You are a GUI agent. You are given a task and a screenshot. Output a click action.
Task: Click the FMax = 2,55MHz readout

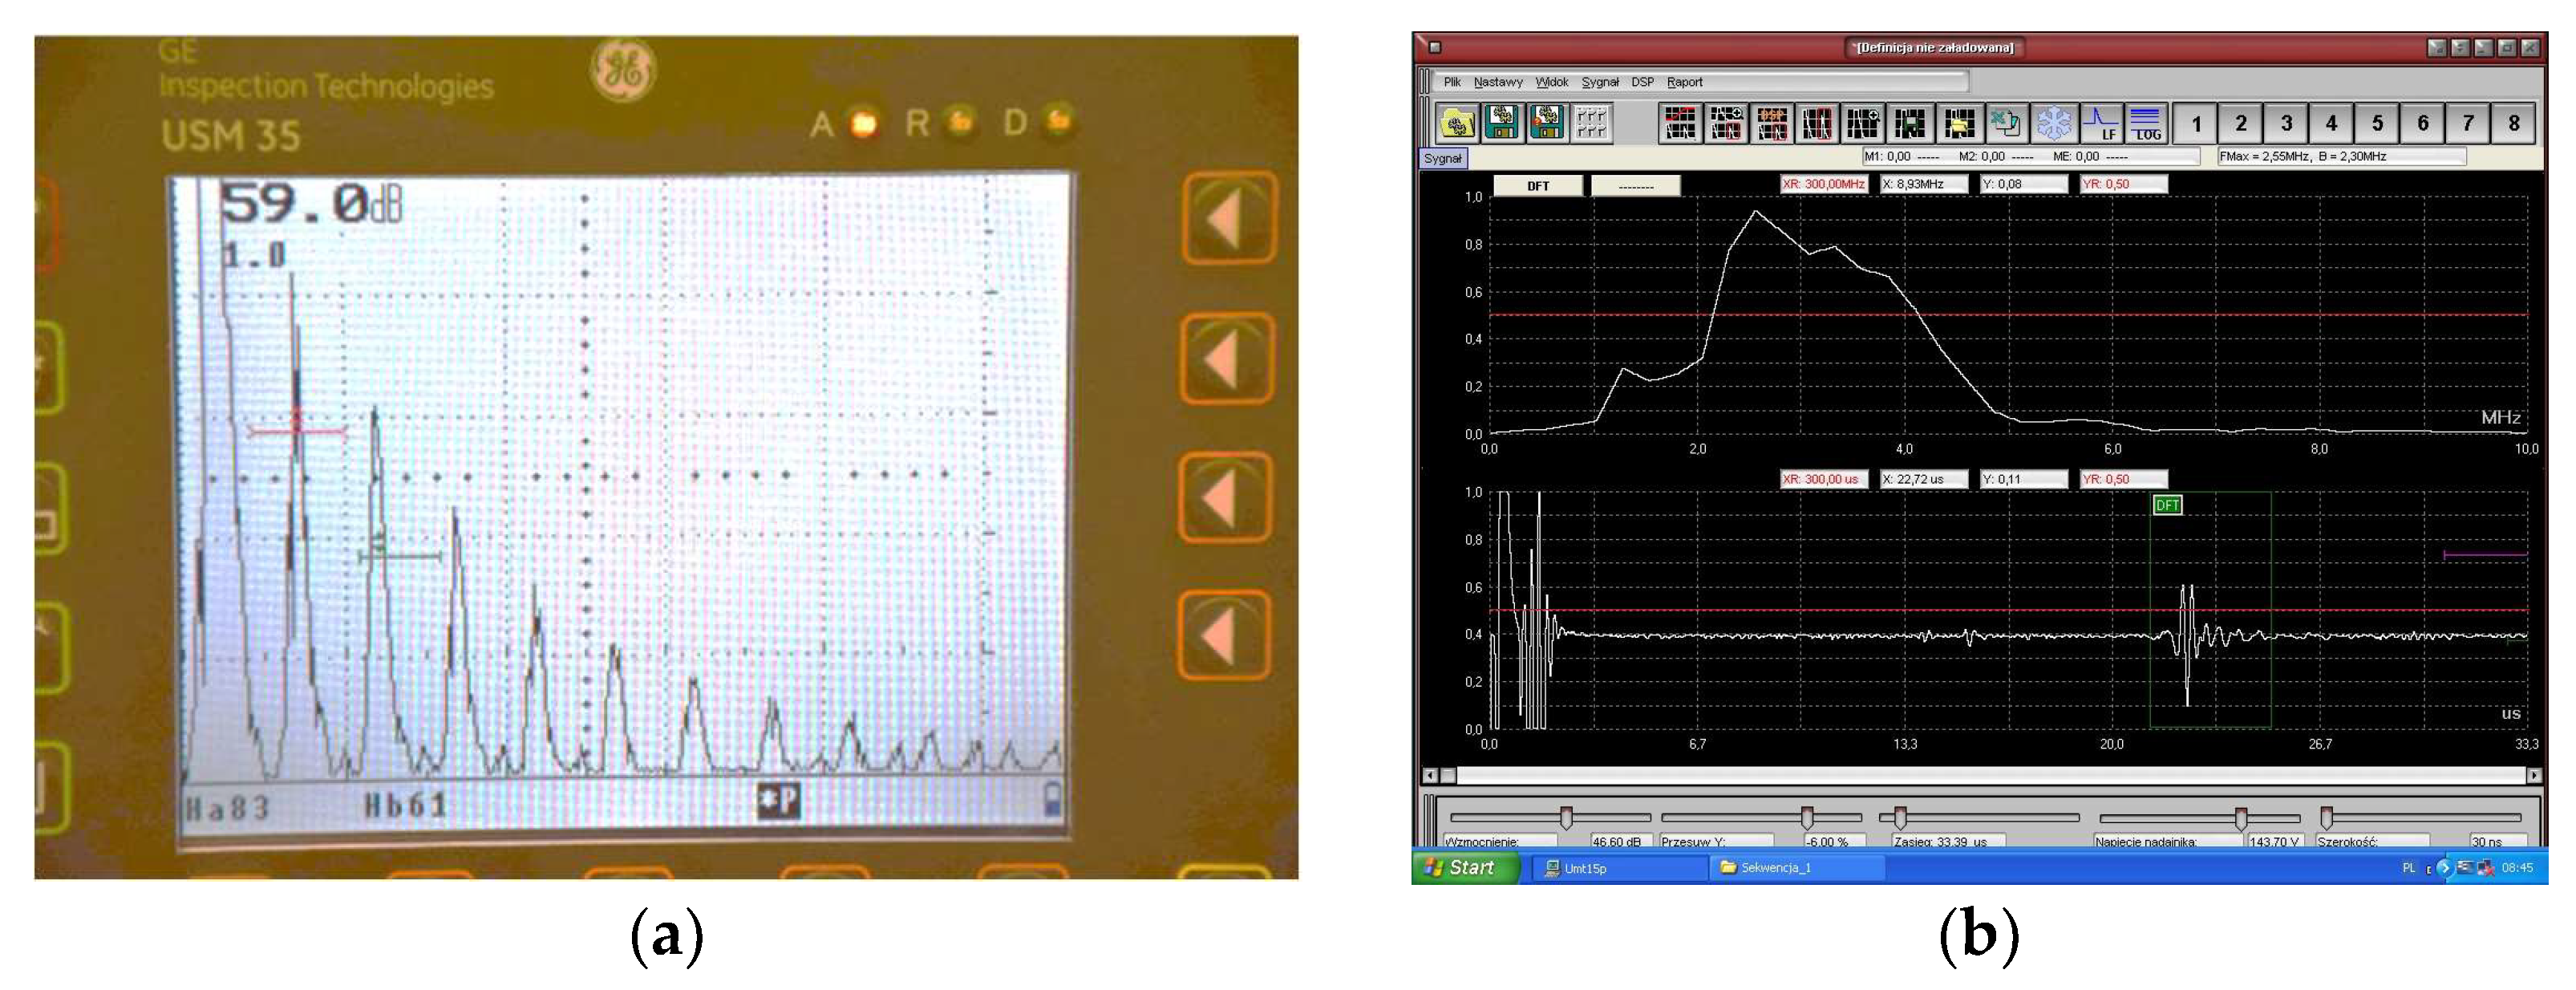[2342, 156]
